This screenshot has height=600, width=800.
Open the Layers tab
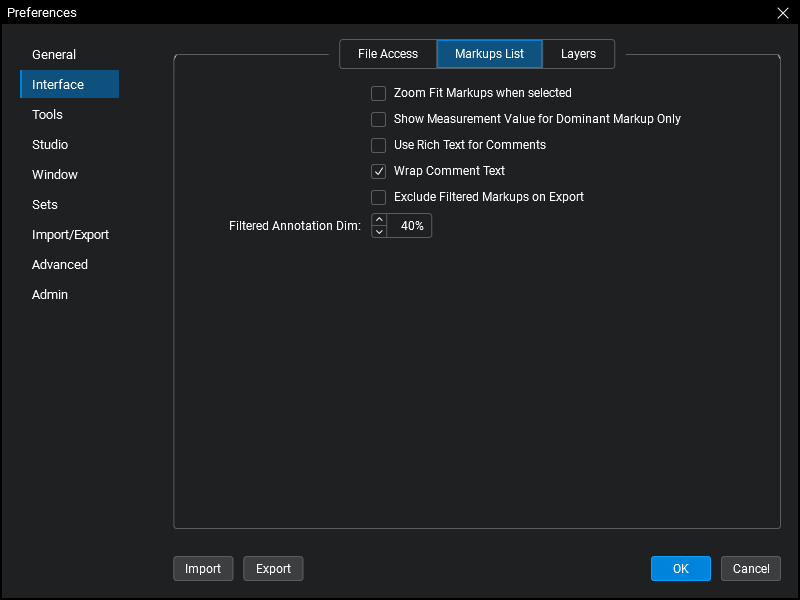click(x=578, y=54)
